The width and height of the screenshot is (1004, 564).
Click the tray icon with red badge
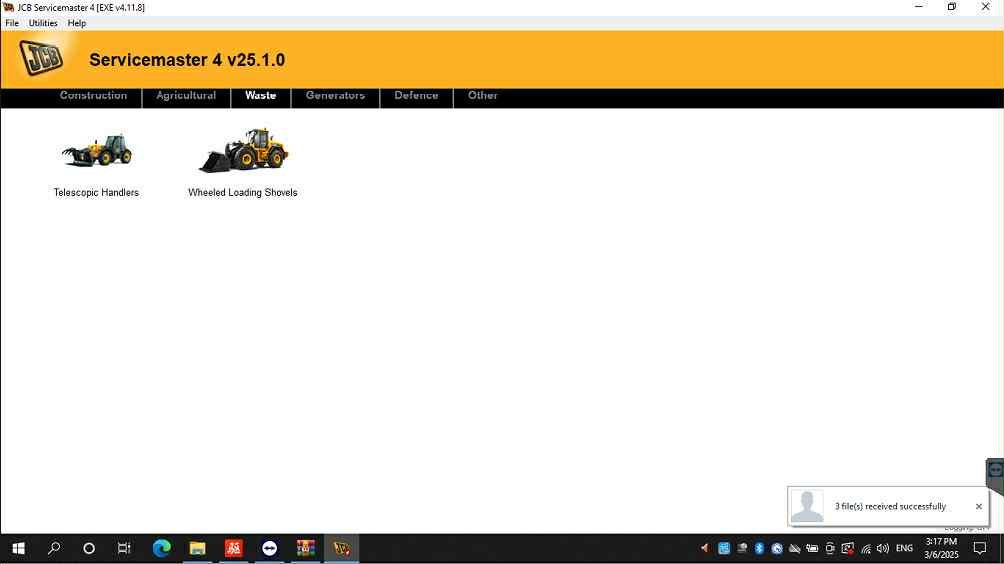(x=848, y=549)
